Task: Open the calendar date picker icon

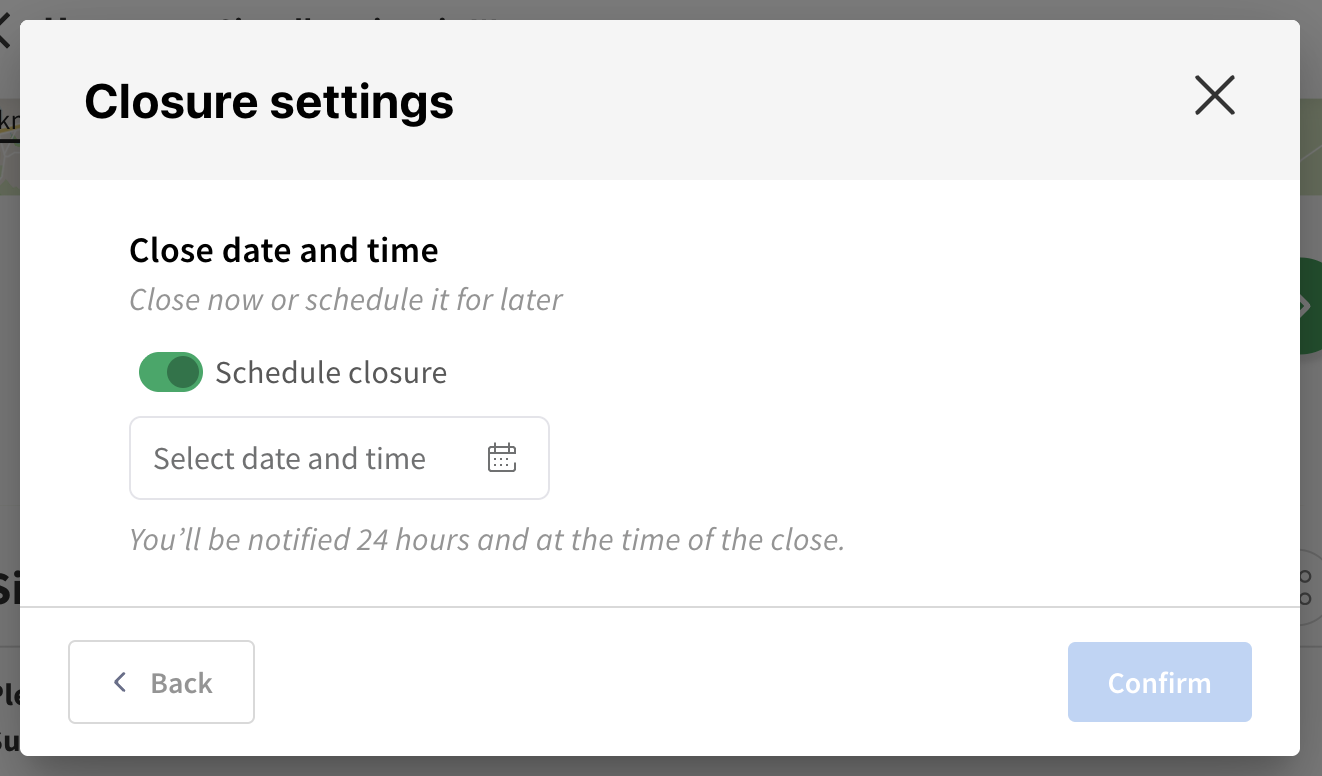Action: coord(501,458)
